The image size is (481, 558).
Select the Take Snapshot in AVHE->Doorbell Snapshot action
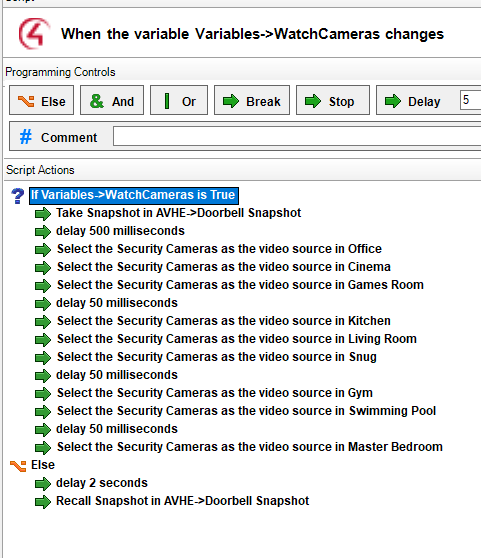179,213
